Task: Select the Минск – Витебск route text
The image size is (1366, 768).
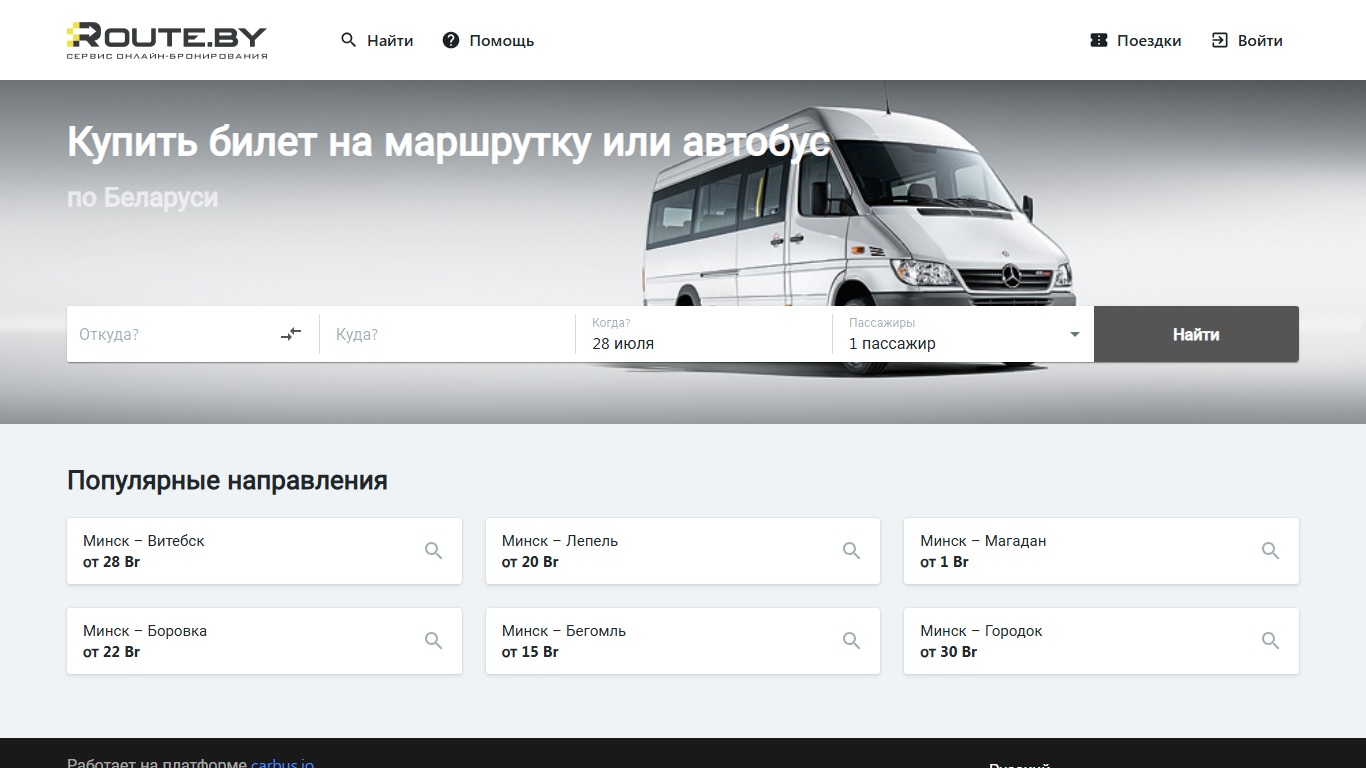Action: click(x=144, y=540)
